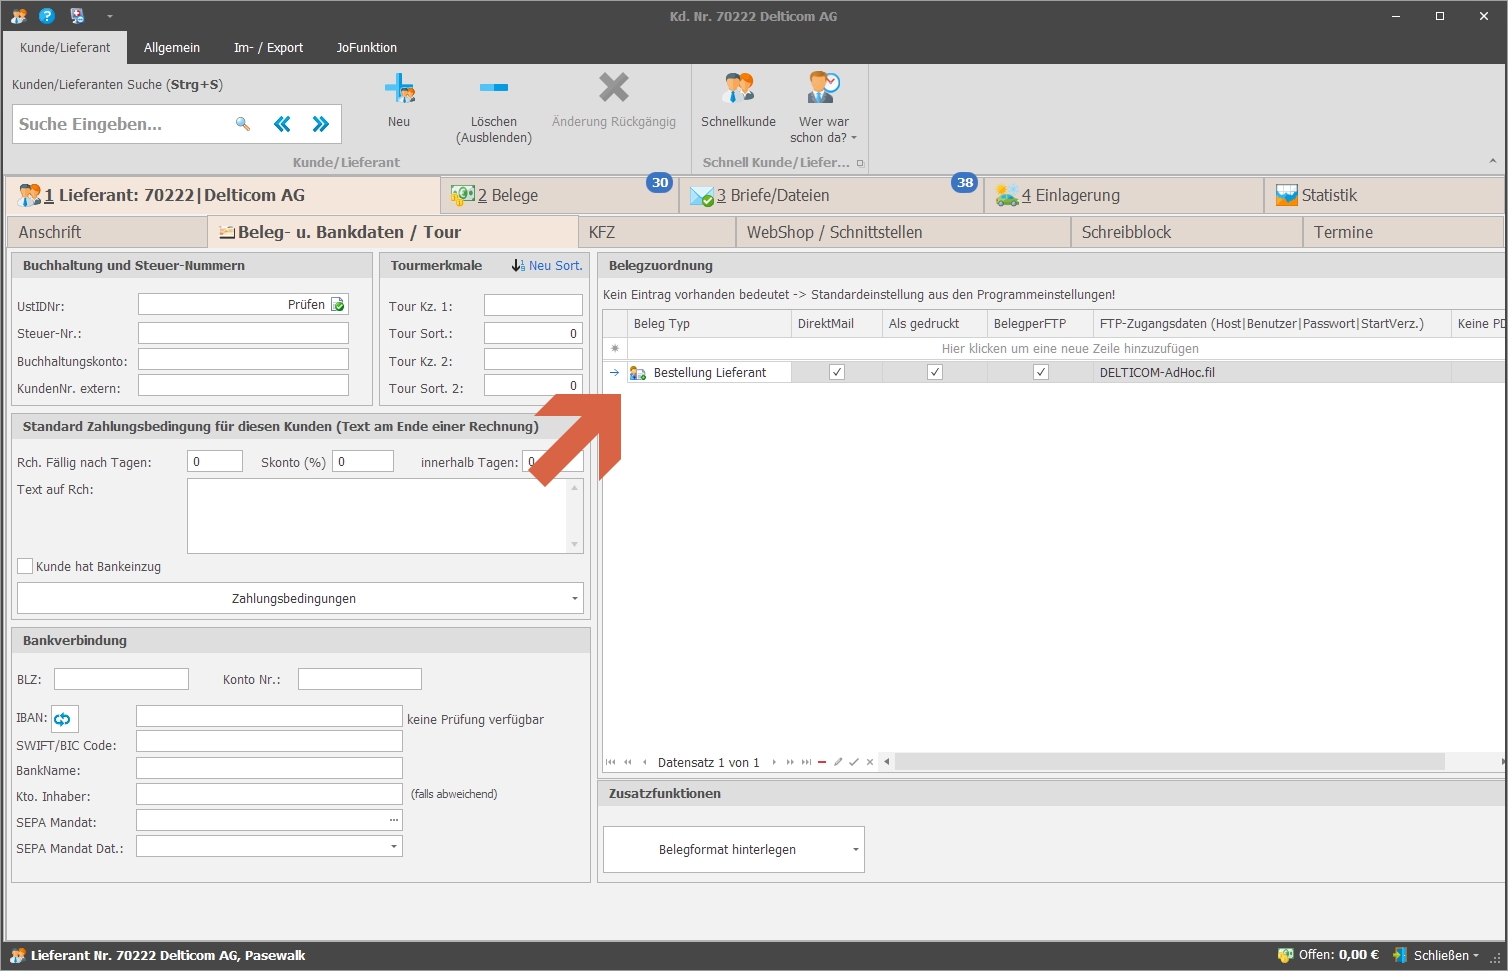Select the Kunde/Lieferant ribbon tab

point(65,47)
